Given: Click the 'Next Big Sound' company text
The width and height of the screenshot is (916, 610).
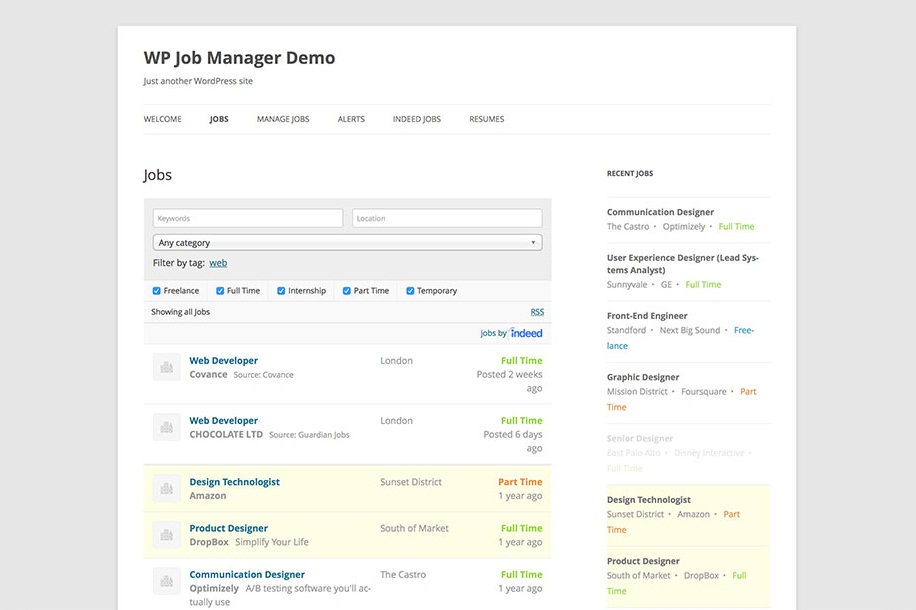Looking at the screenshot, I should tap(690, 330).
